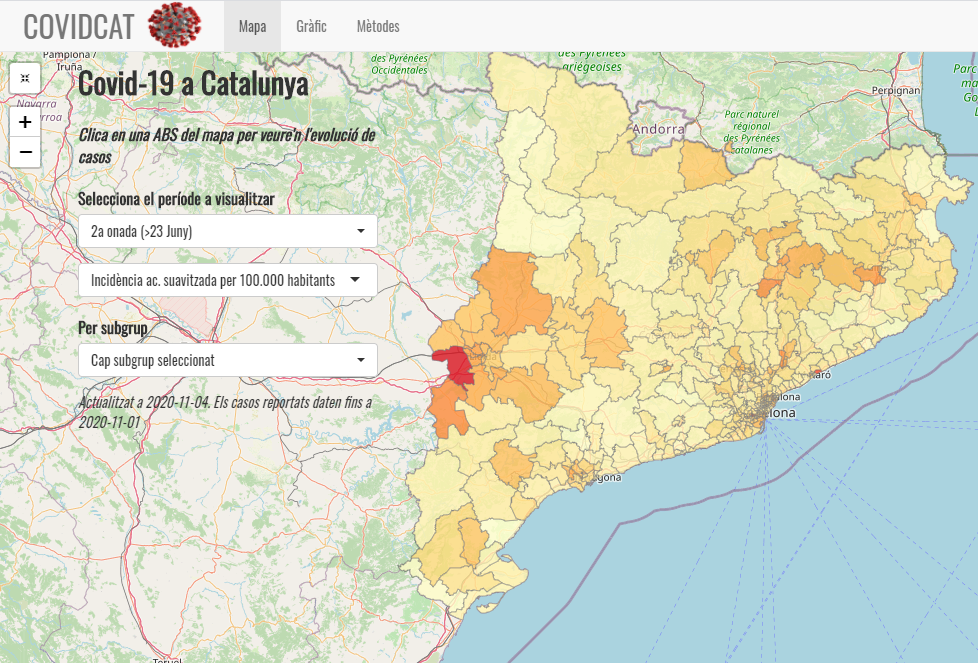Click the coronavirus logo icon

point(174,25)
